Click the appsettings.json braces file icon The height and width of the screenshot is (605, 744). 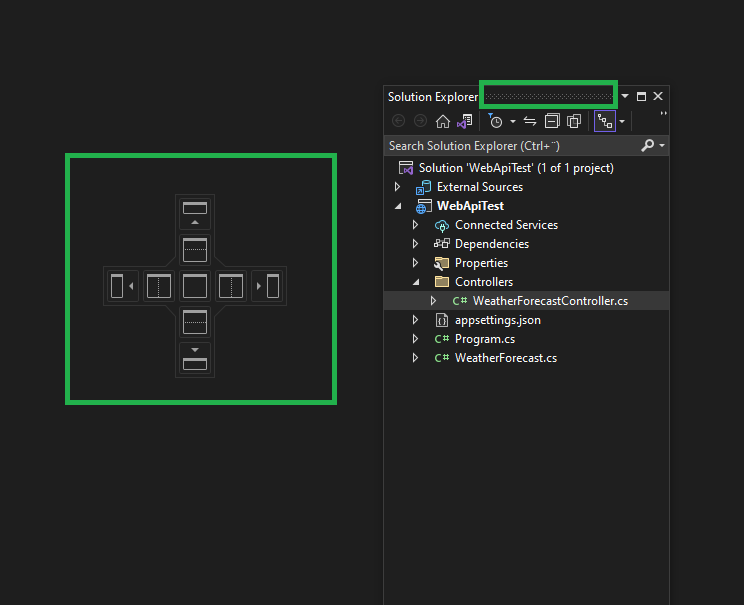[442, 320]
